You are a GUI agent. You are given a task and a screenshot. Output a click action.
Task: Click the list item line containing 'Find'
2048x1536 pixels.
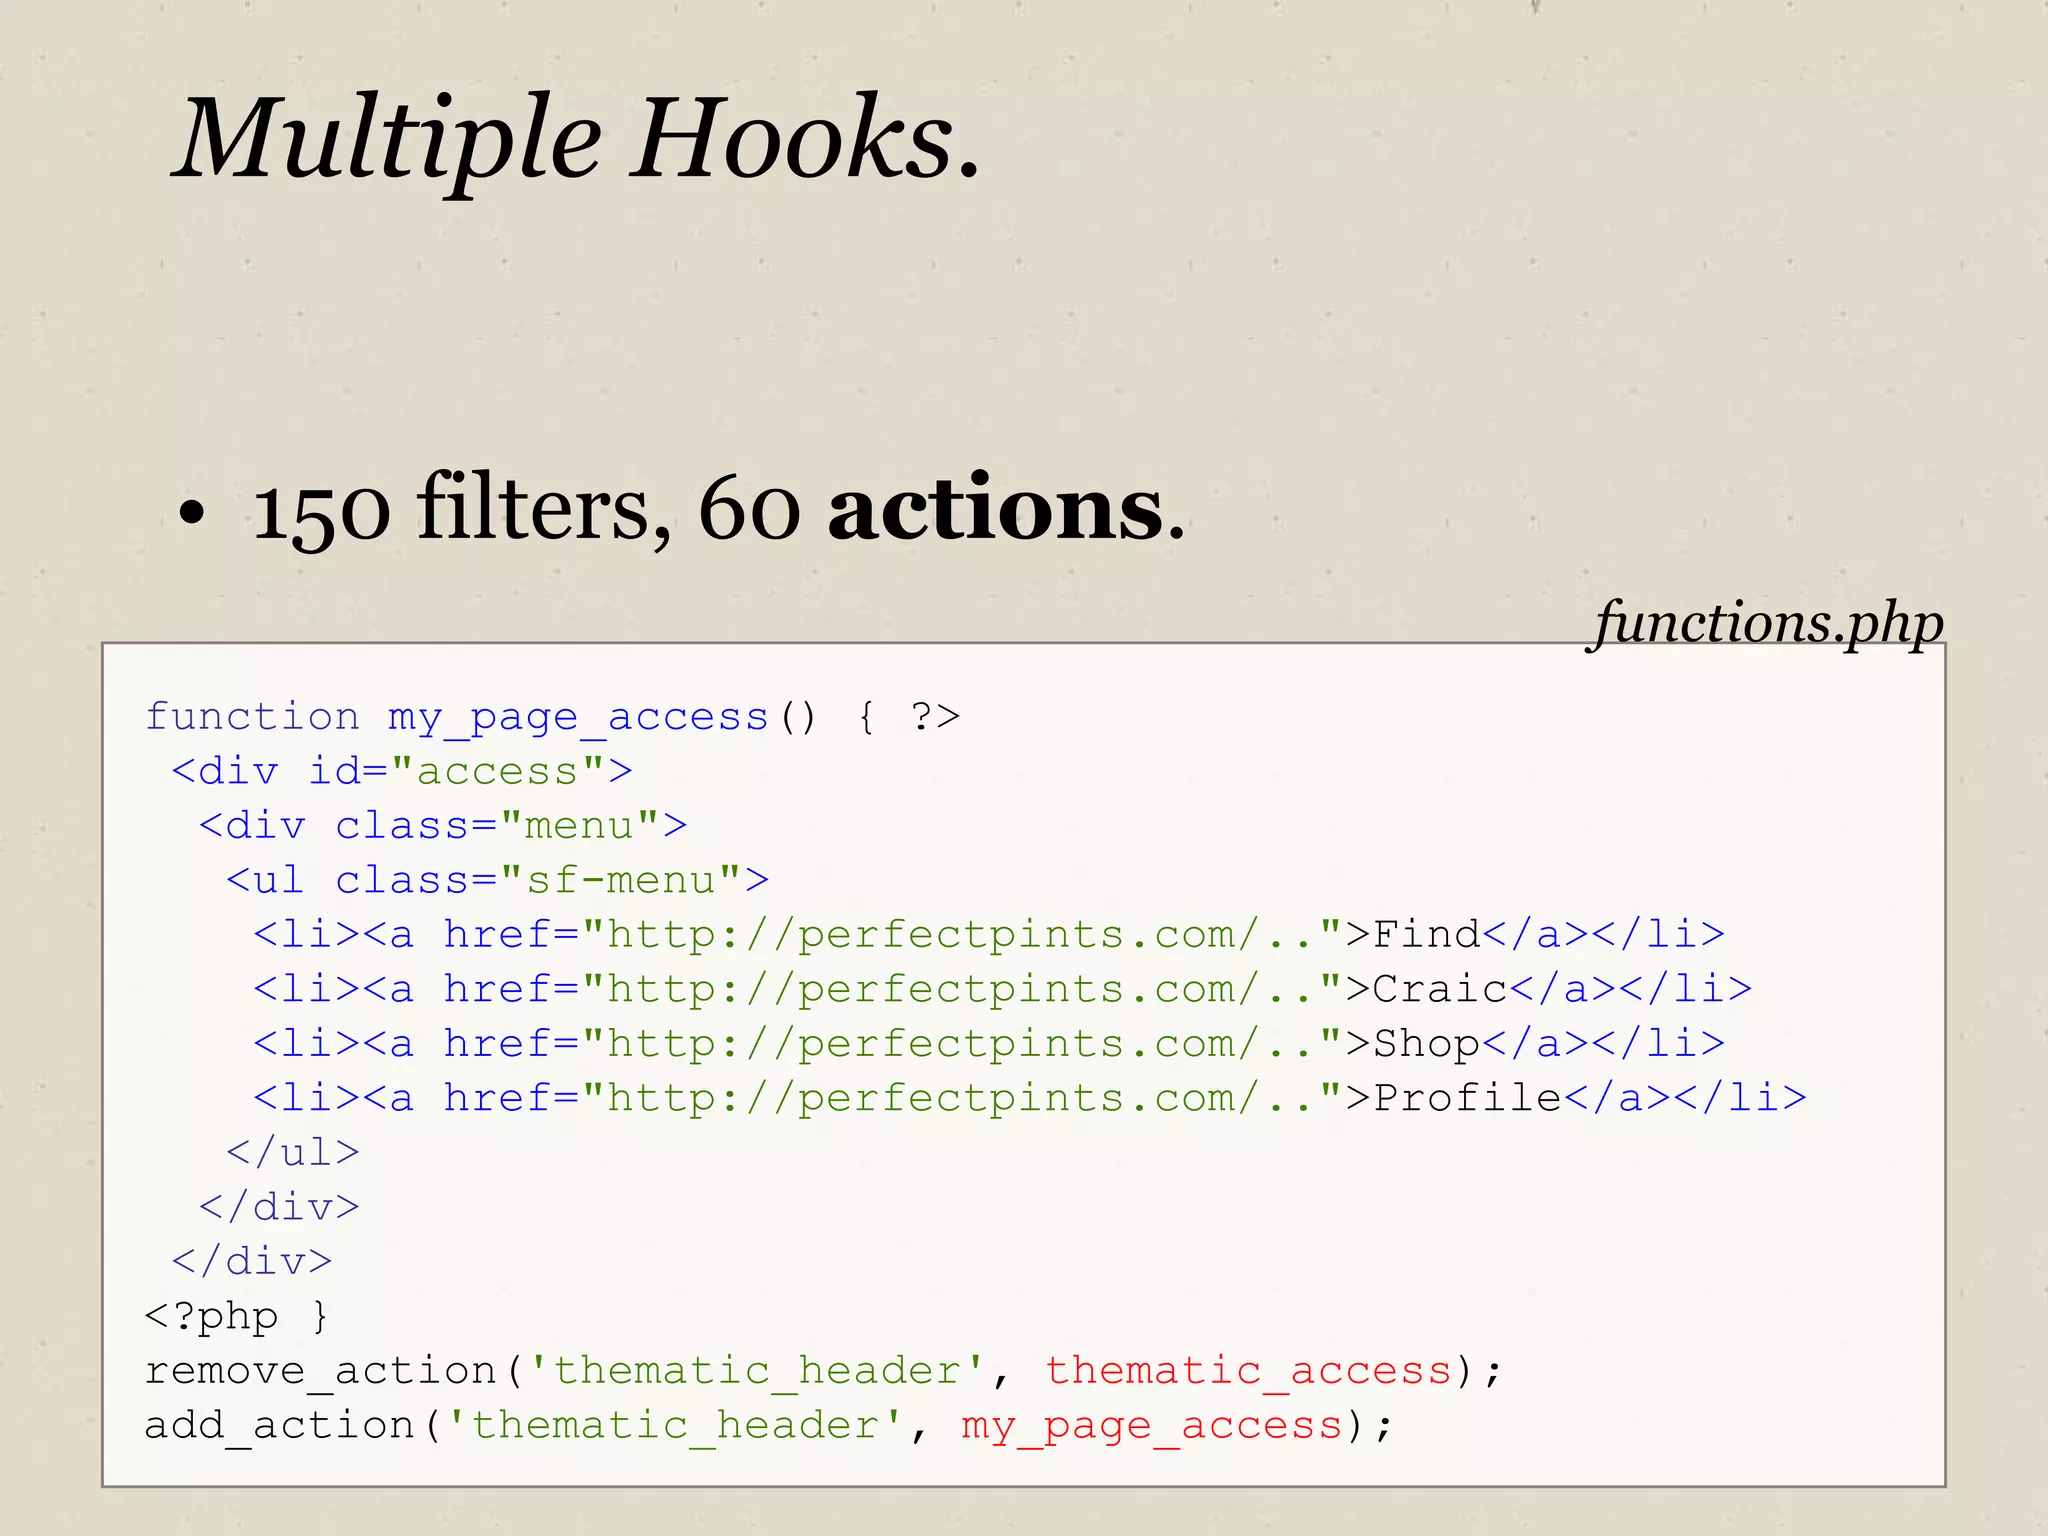(989, 935)
